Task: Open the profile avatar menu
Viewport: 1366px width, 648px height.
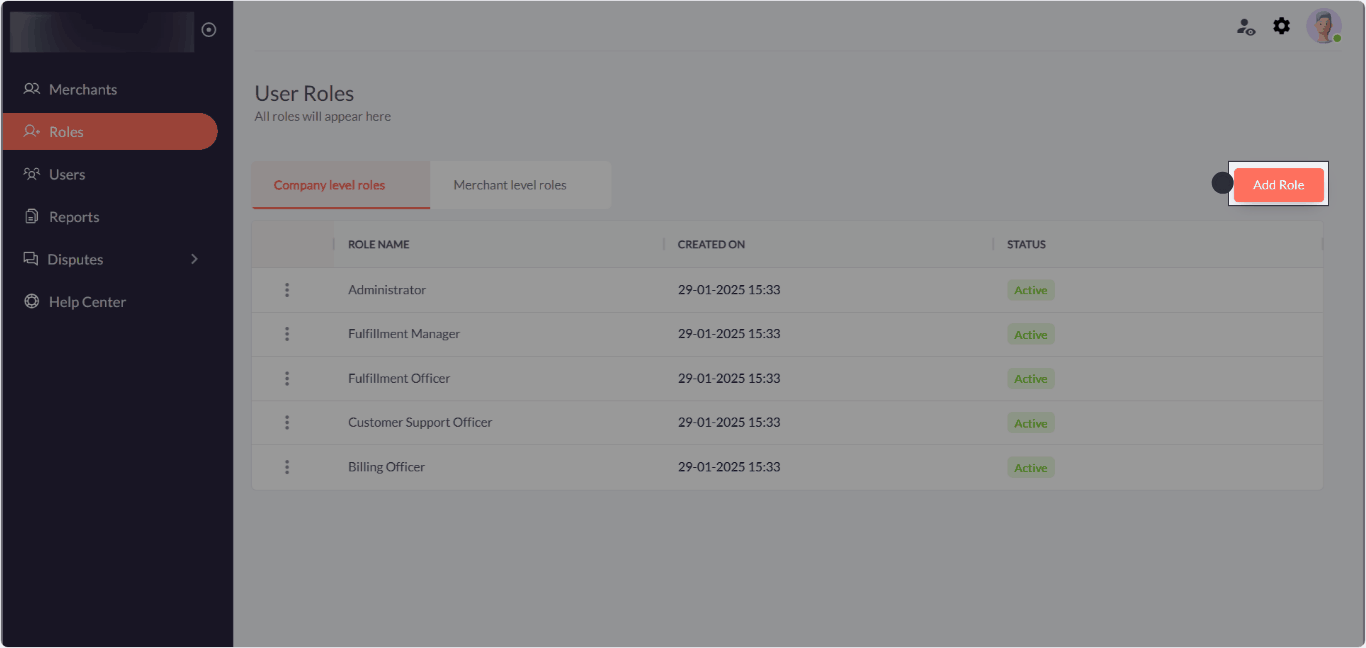Action: [1324, 26]
